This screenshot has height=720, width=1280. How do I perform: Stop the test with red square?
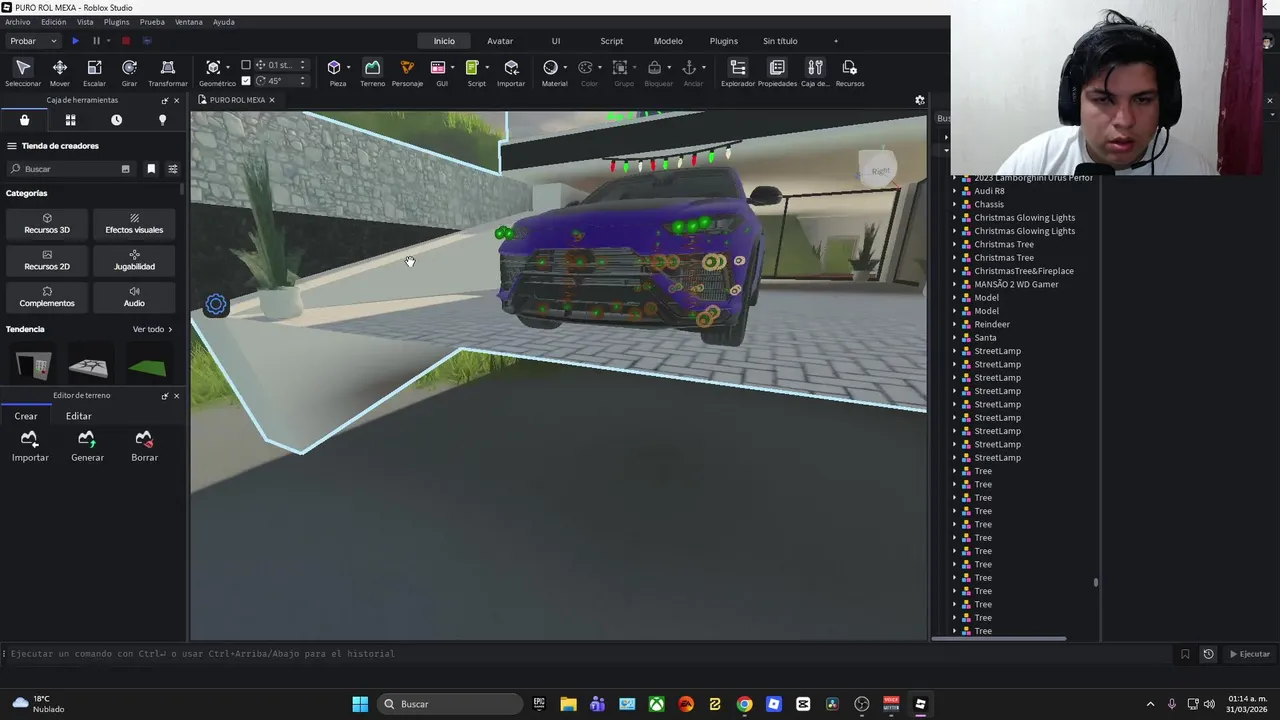(x=126, y=41)
